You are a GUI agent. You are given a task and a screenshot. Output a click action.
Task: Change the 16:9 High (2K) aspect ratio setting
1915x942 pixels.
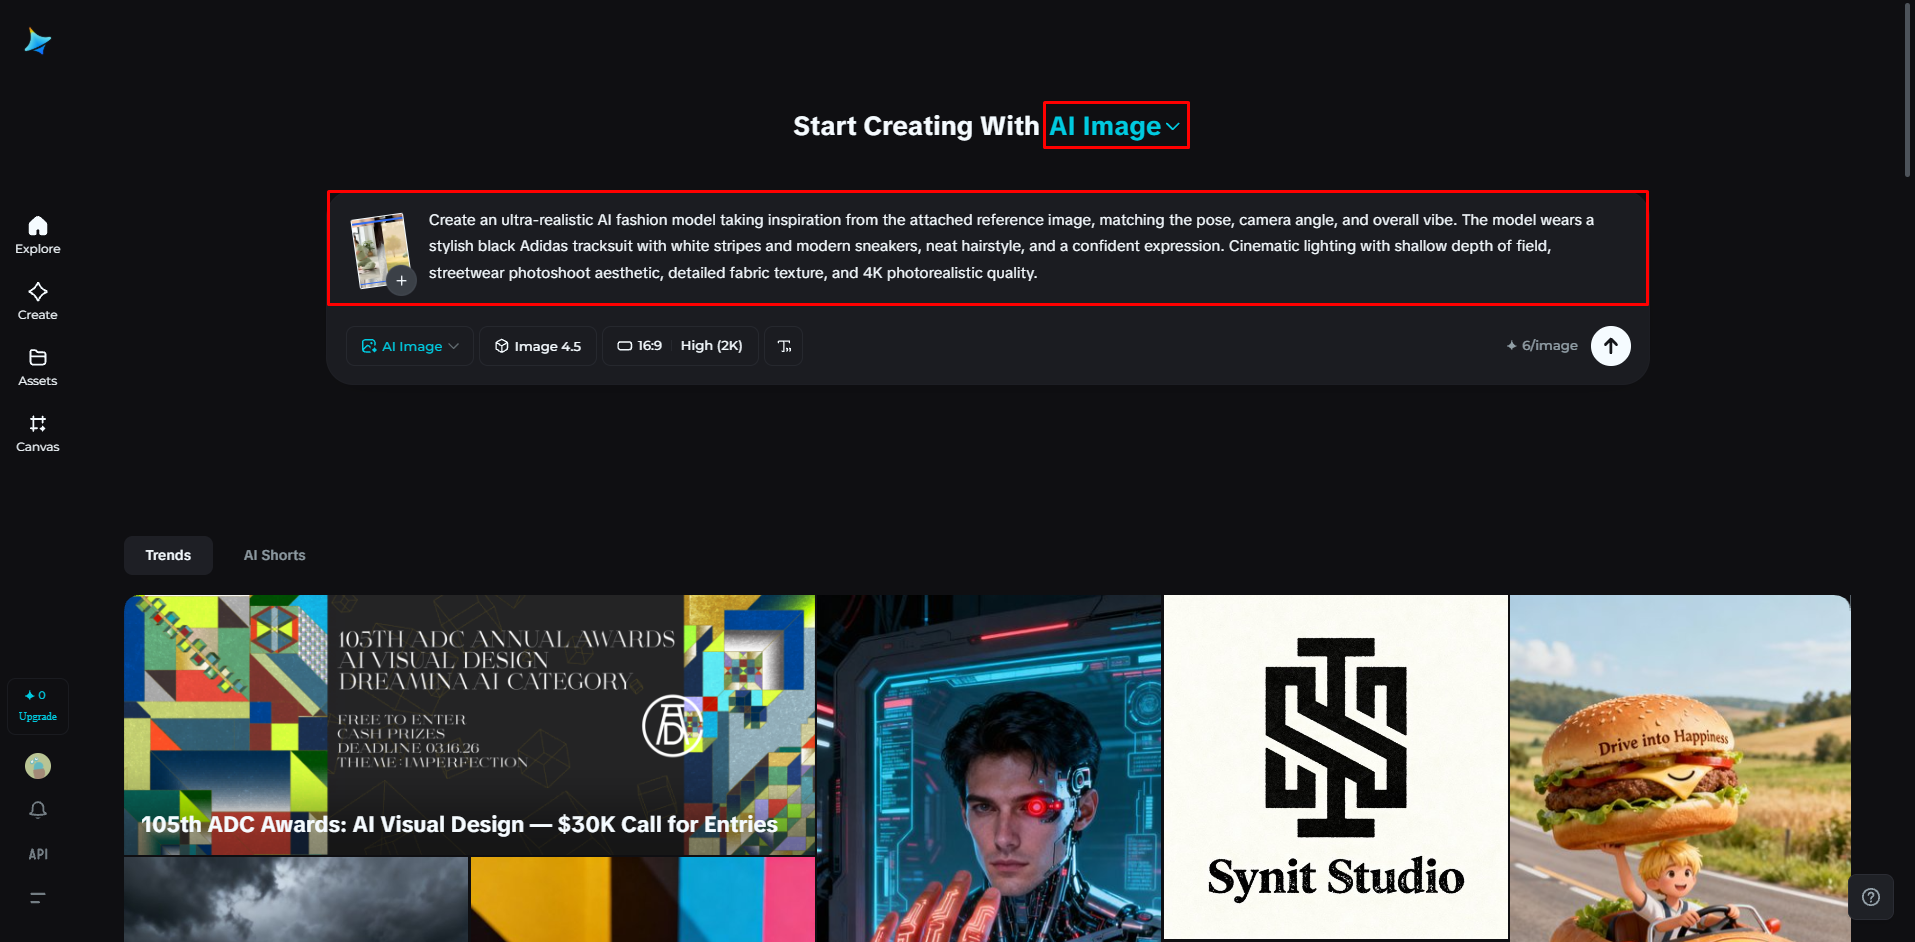(x=680, y=346)
